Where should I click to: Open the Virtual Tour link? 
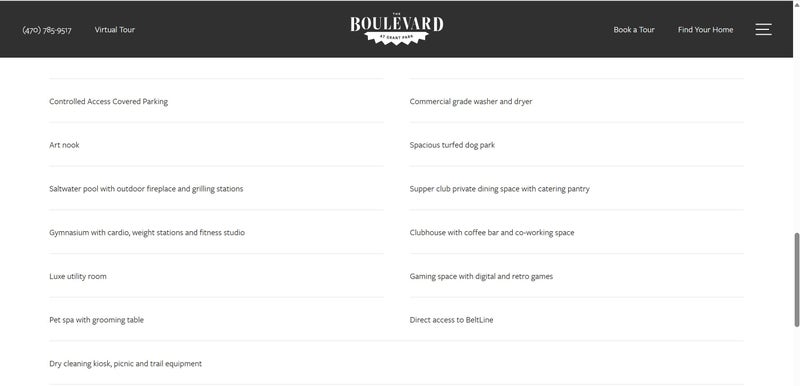tap(115, 30)
